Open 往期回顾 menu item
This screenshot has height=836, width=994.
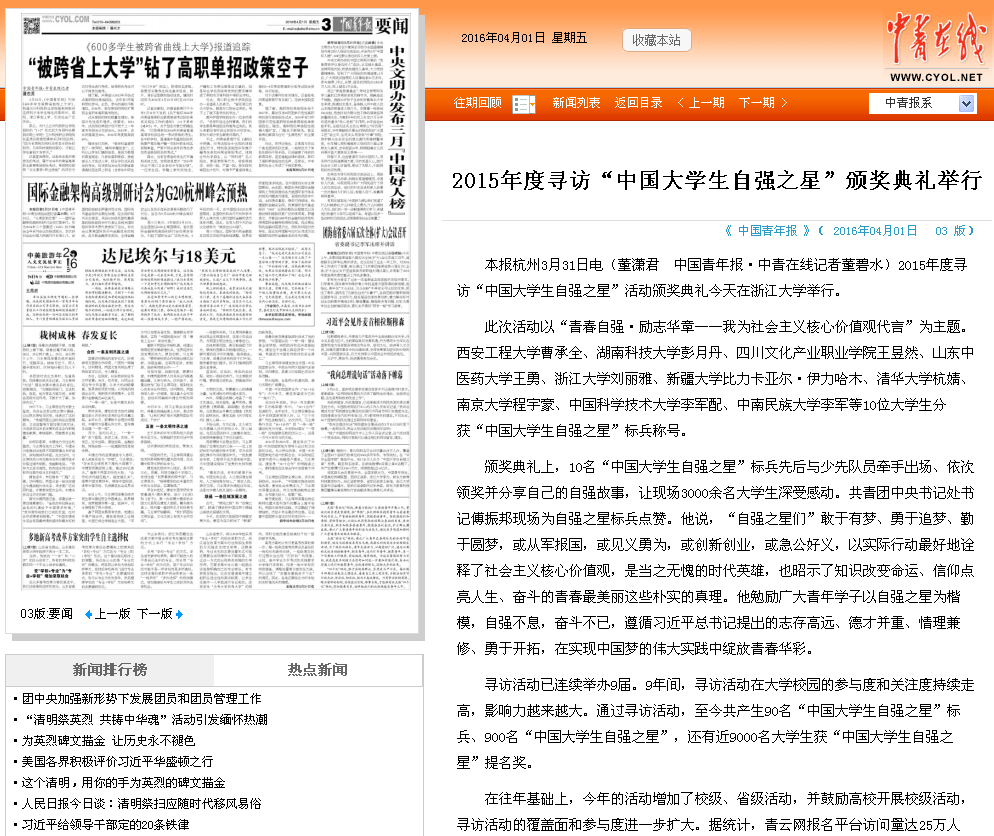point(477,103)
